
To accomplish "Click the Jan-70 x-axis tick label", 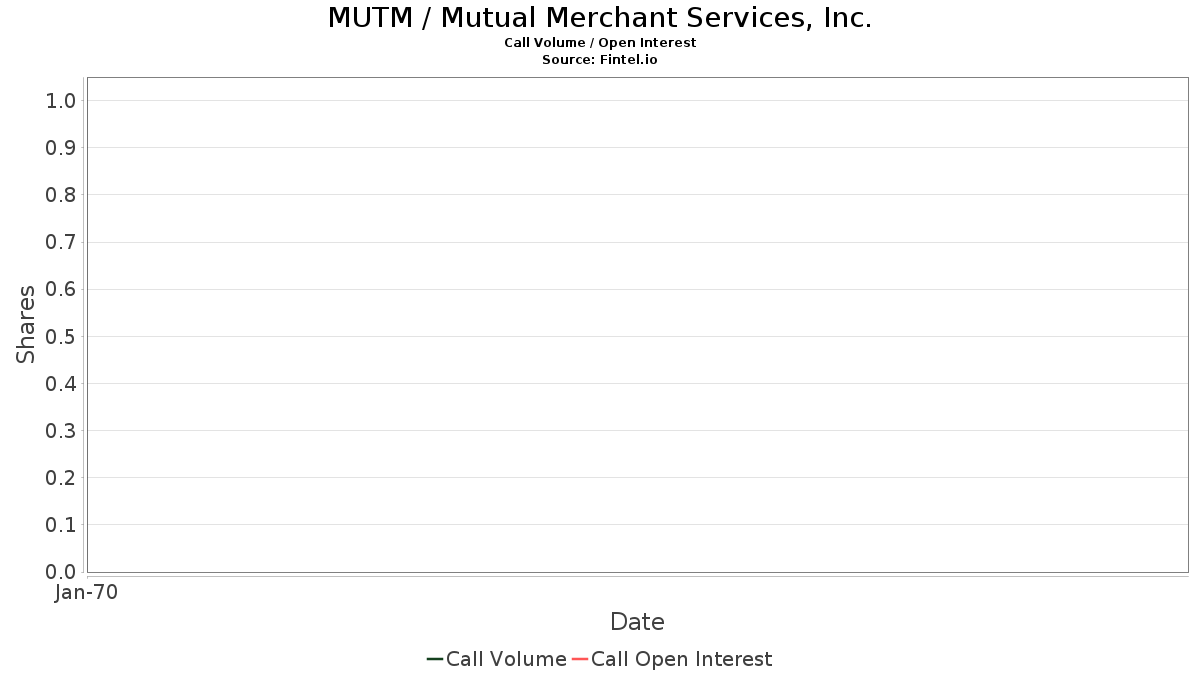I will click(x=86, y=593).
